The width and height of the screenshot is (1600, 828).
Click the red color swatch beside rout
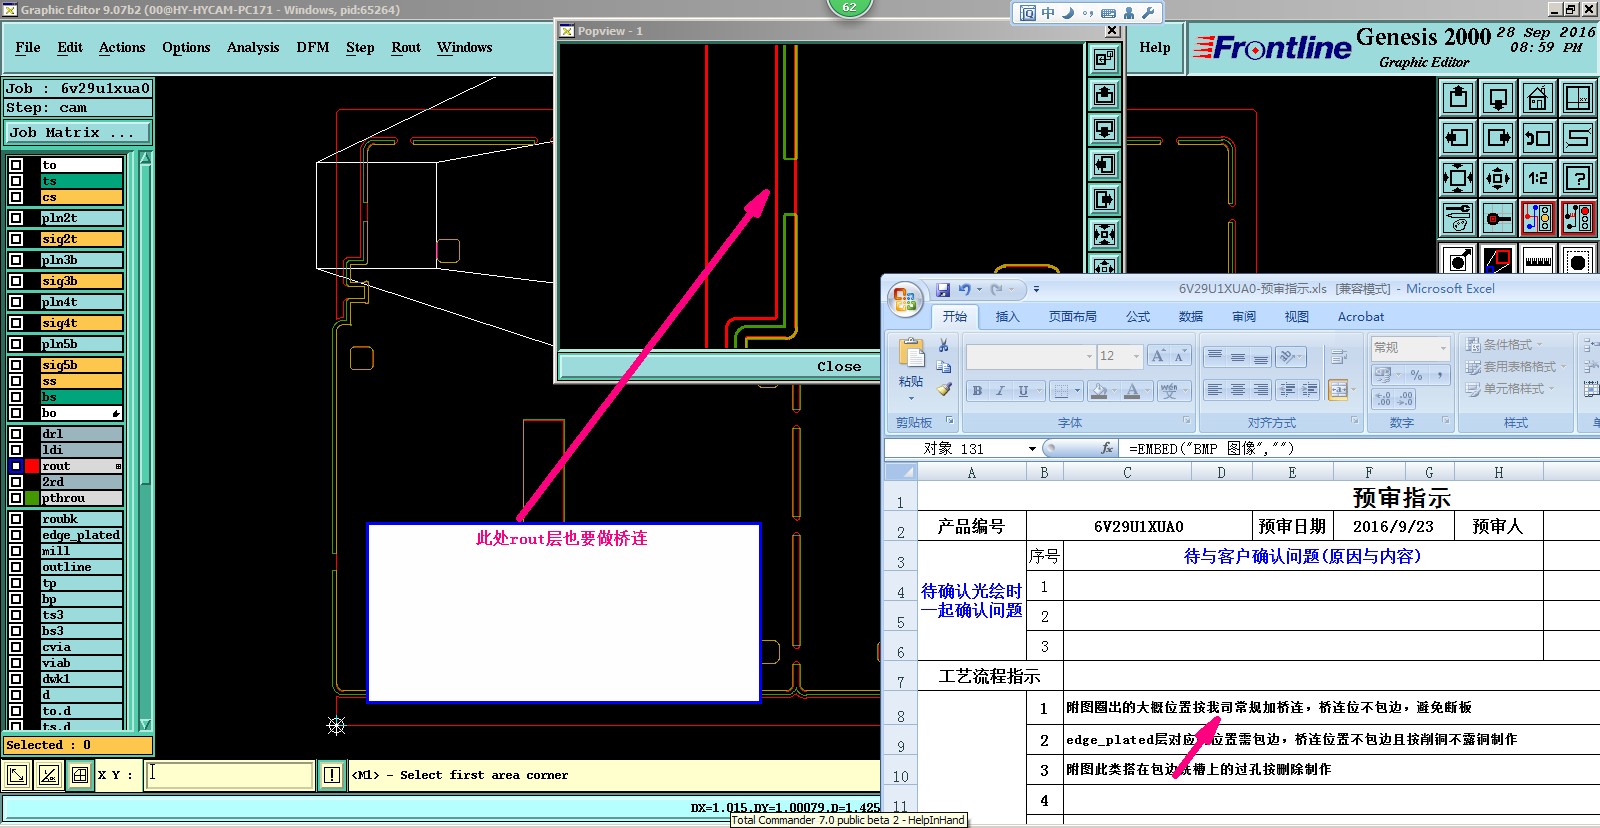32,466
